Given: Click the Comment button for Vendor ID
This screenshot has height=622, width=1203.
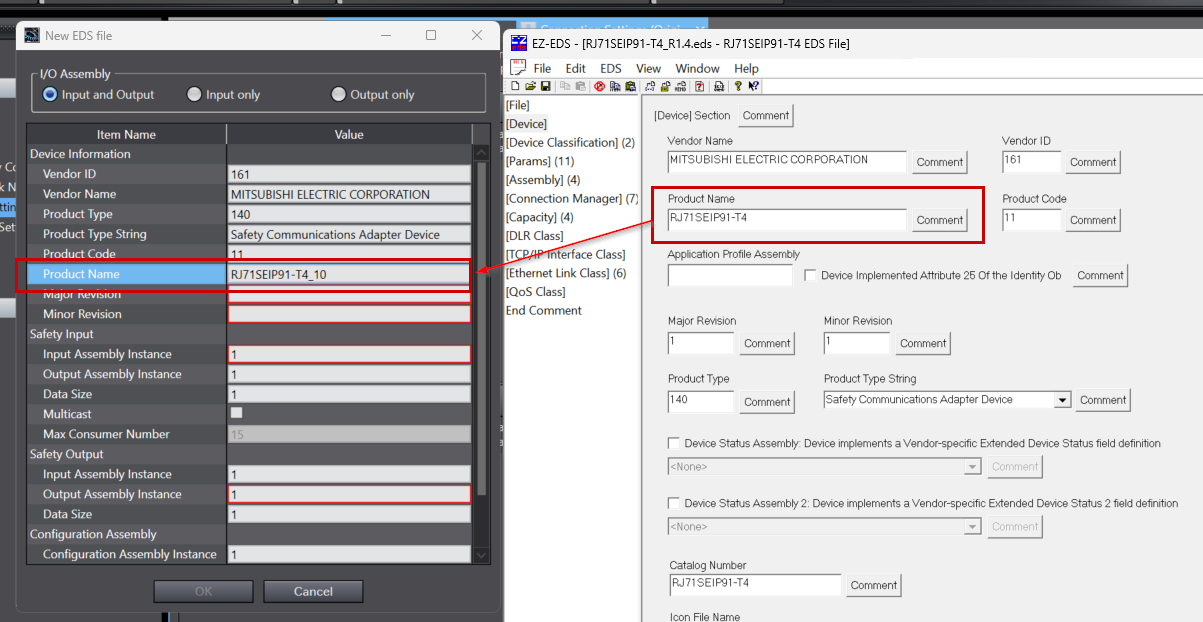Looking at the screenshot, I should click(1093, 162).
